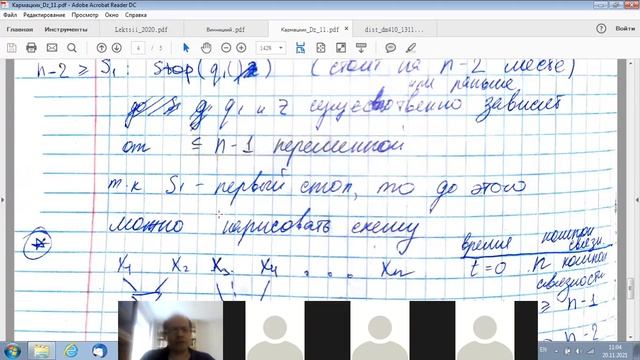Select the highlighter pen tool
Image resolution: width=640 pixels, height=360 pixels.
point(411,48)
